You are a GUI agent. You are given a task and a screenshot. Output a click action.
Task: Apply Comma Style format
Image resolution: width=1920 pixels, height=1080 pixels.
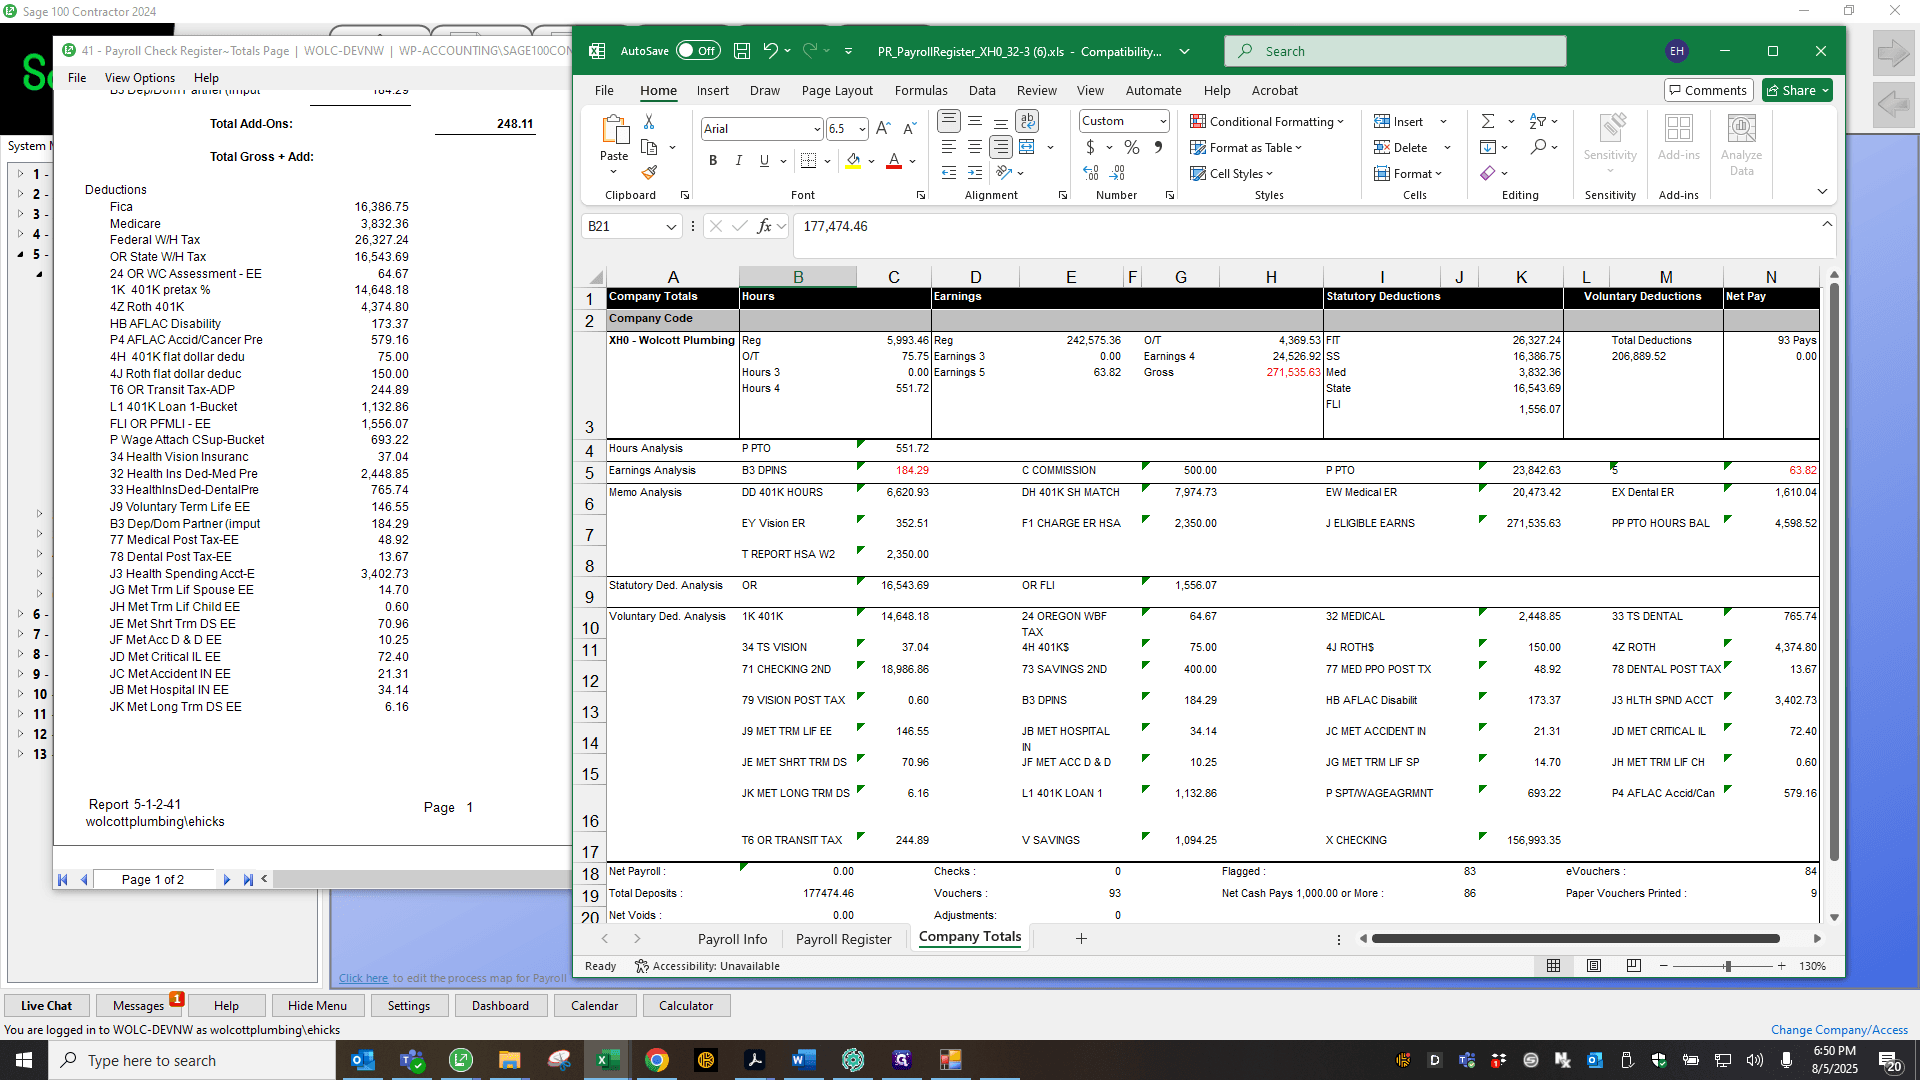click(1158, 147)
